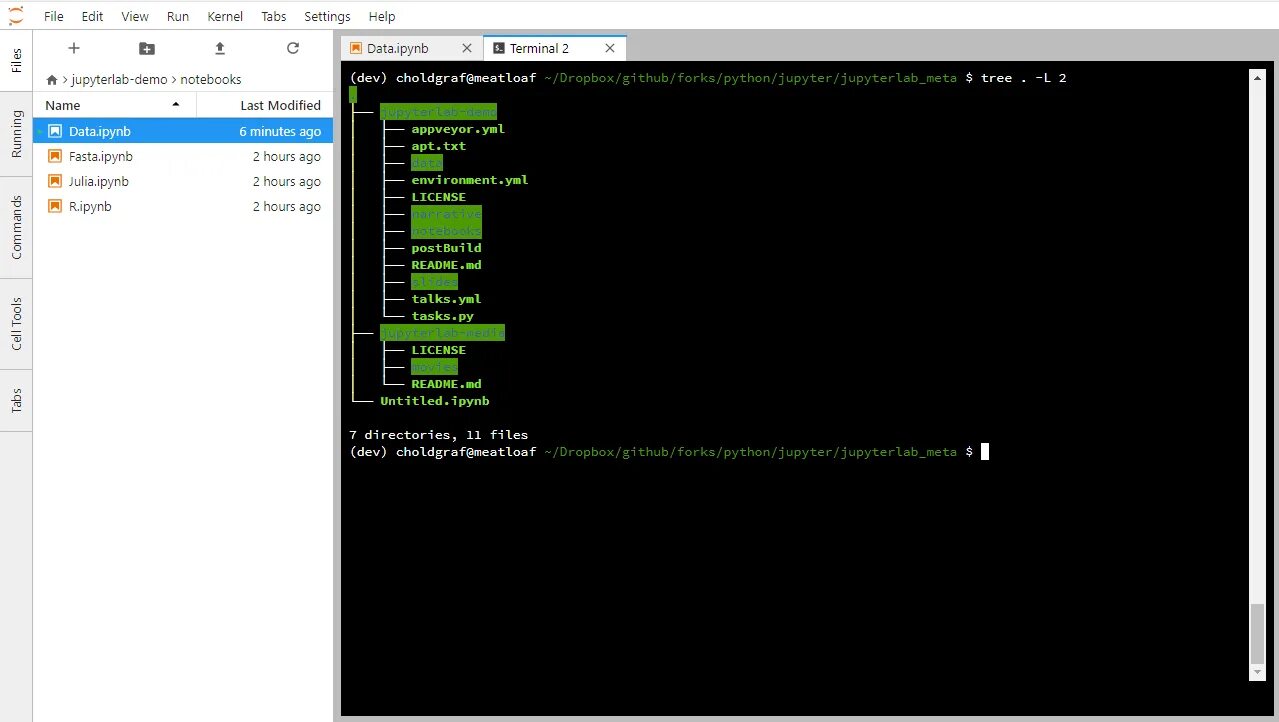Switch to the Data.ipynb tab
Image resolution: width=1279 pixels, height=722 pixels.
coord(412,48)
